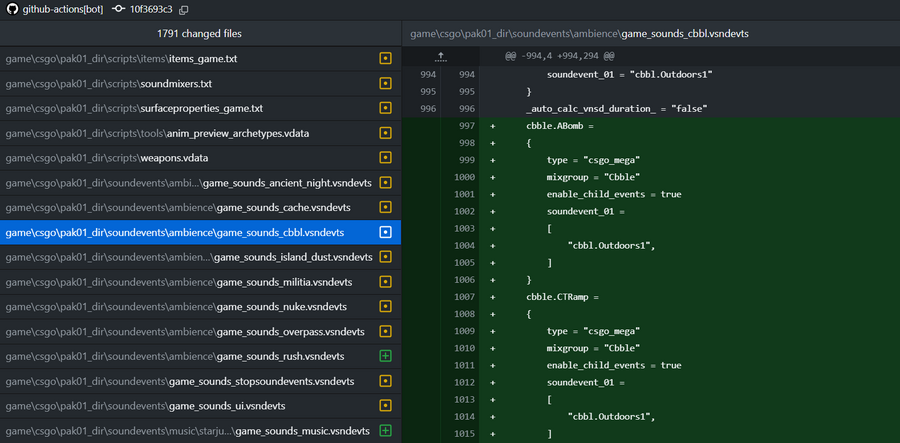Click modified icon for game_sounds_overpass.vsndevts
Viewport: 900px width, 443px height.
(x=386, y=332)
